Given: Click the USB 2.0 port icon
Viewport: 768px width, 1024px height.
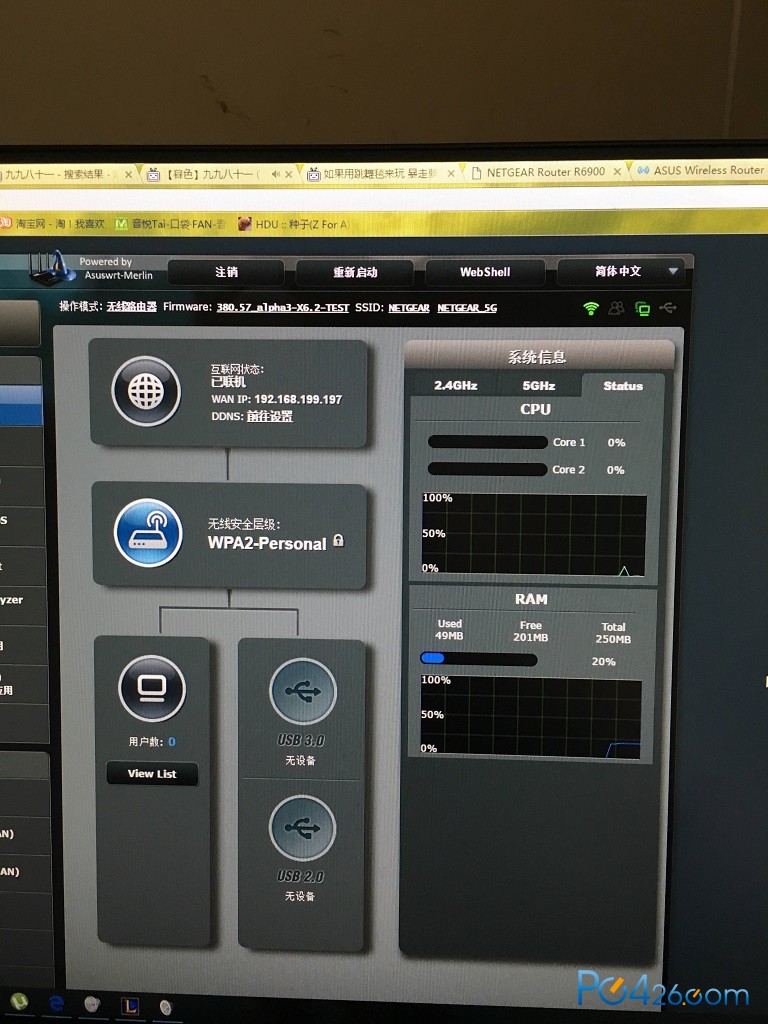Looking at the screenshot, I should [302, 827].
